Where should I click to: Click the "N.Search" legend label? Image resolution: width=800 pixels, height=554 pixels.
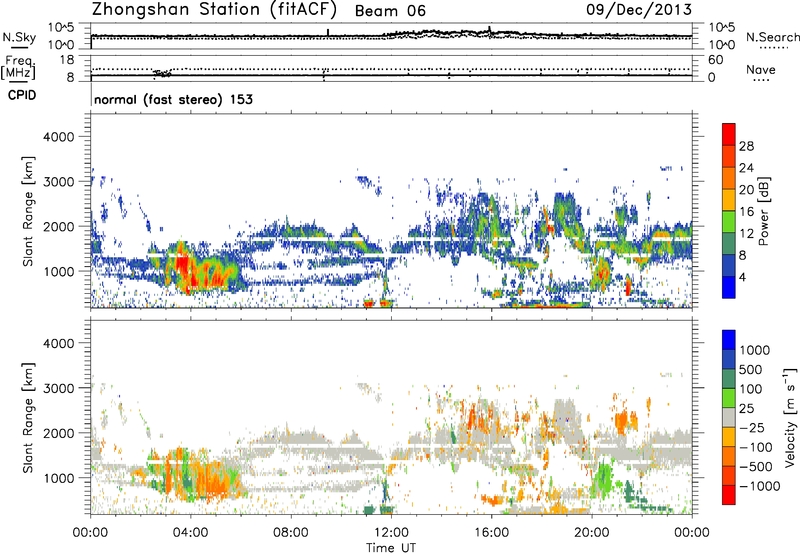click(x=772, y=37)
